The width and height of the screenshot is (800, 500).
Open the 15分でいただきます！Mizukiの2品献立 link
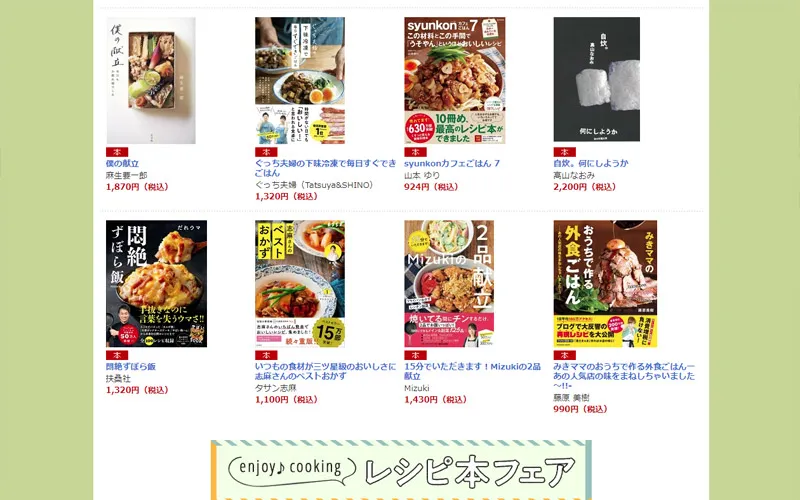[x=472, y=371]
